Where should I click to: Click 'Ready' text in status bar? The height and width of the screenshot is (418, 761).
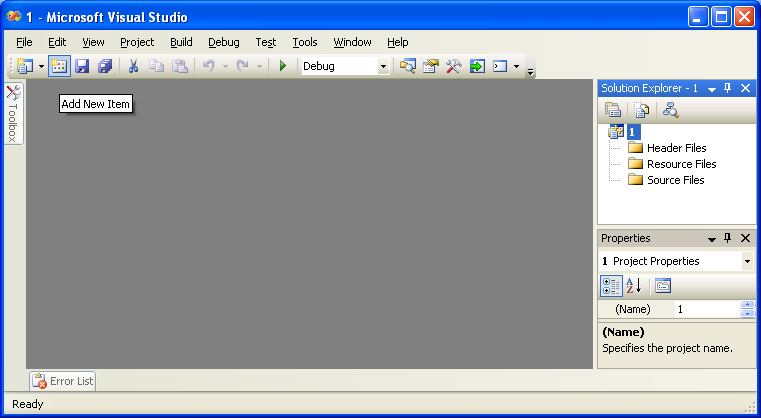28,404
